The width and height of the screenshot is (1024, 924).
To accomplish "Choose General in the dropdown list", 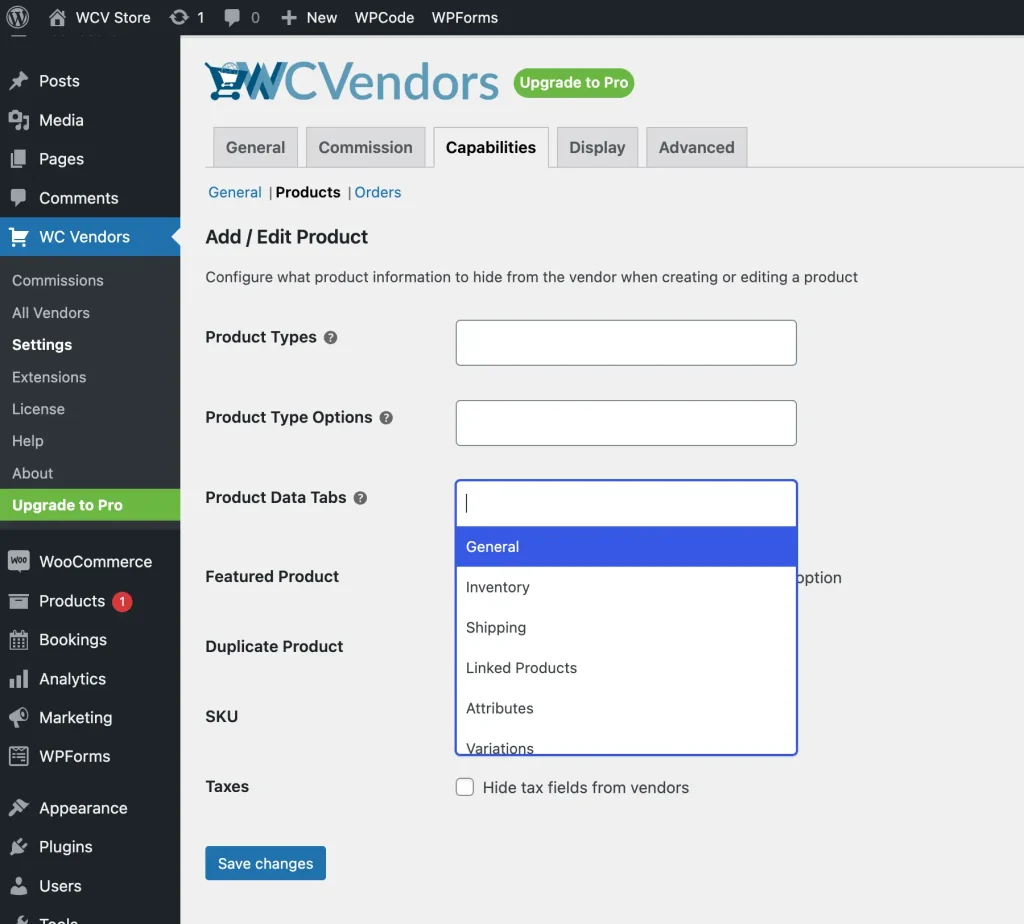I will (x=626, y=547).
